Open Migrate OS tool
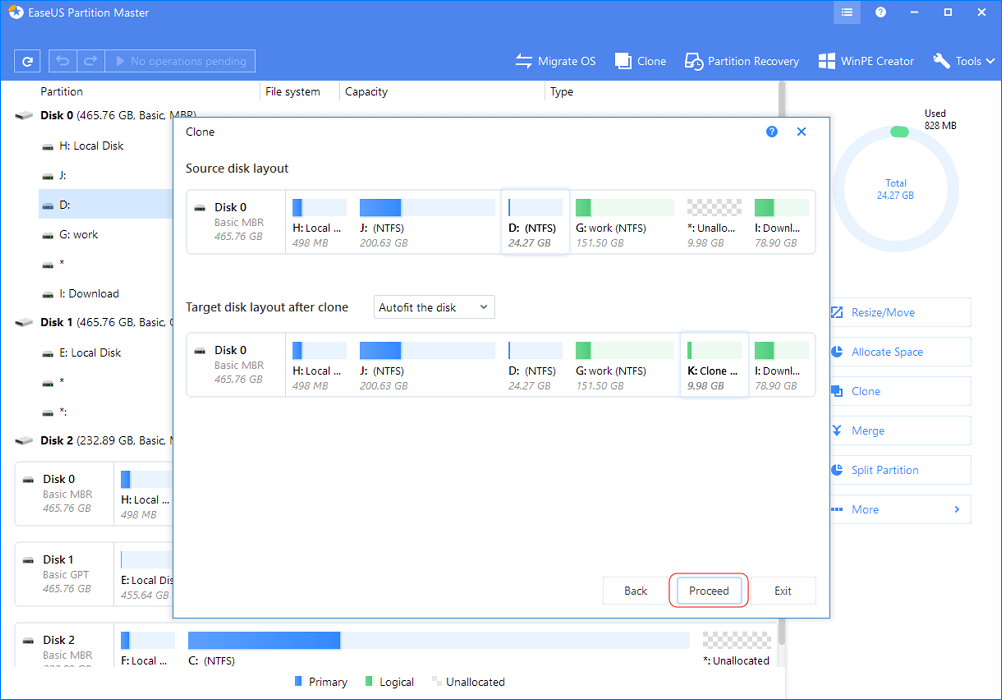 [x=555, y=61]
